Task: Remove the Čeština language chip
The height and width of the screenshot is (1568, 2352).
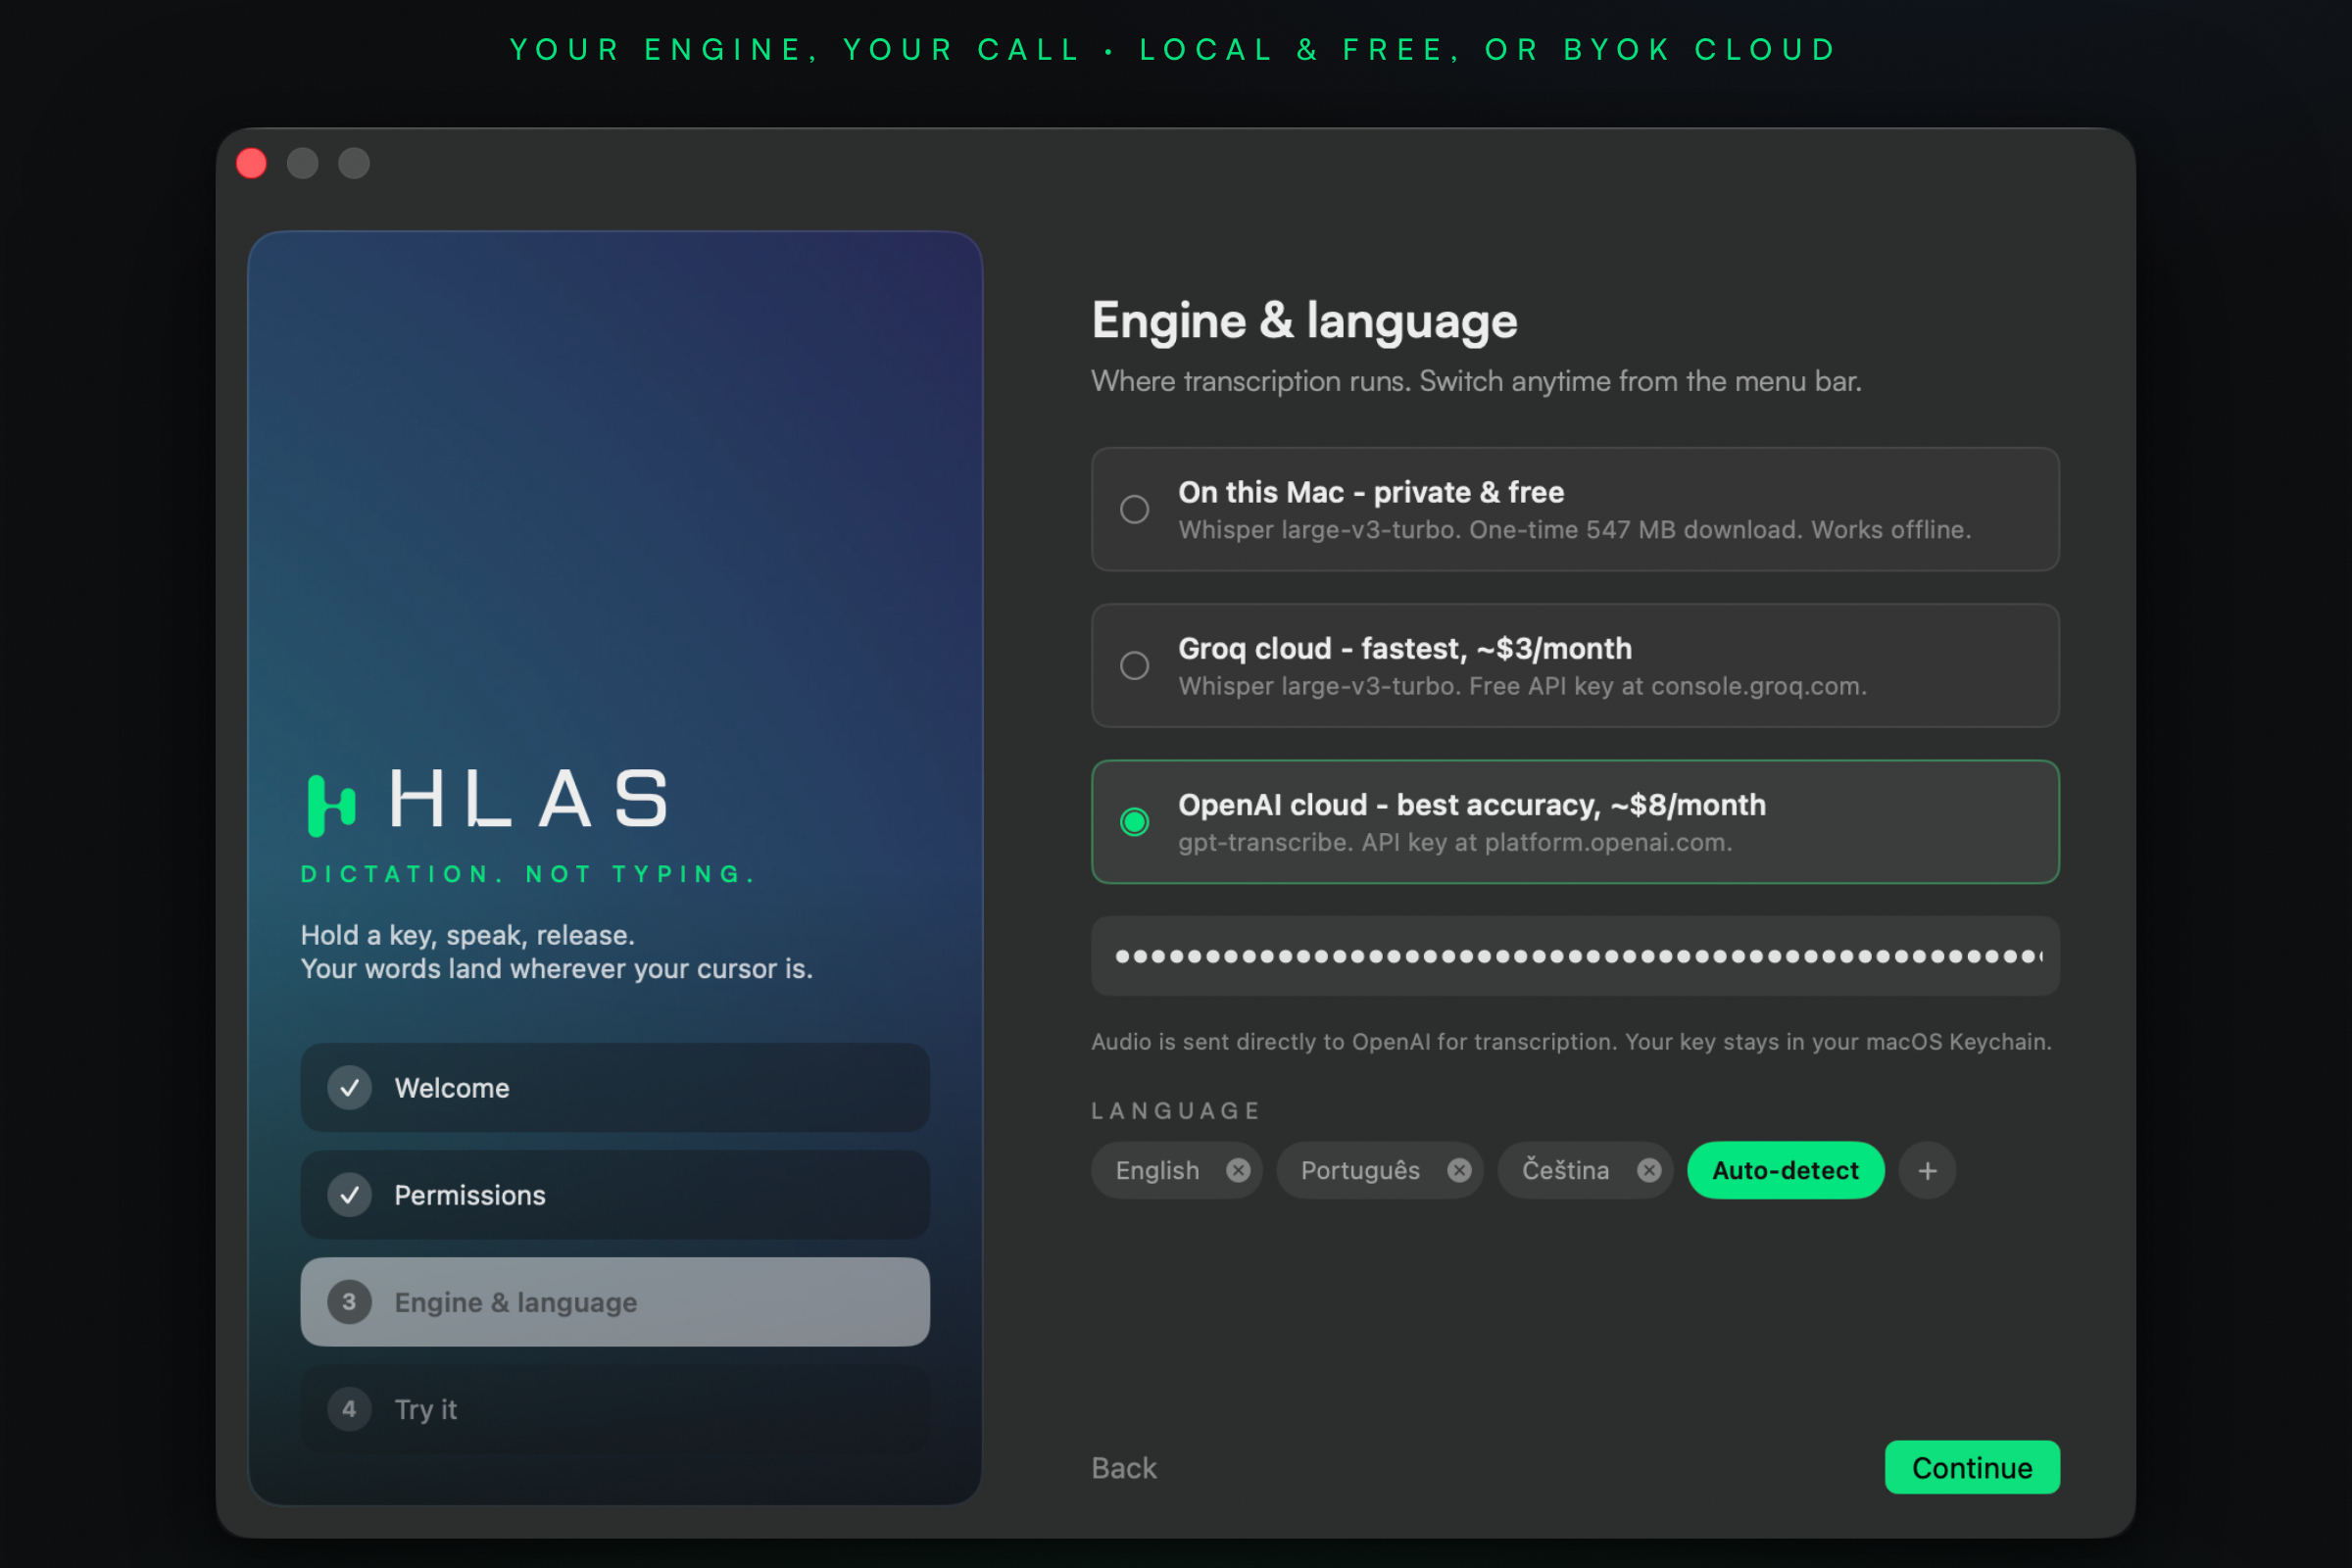Action: 1649,1170
